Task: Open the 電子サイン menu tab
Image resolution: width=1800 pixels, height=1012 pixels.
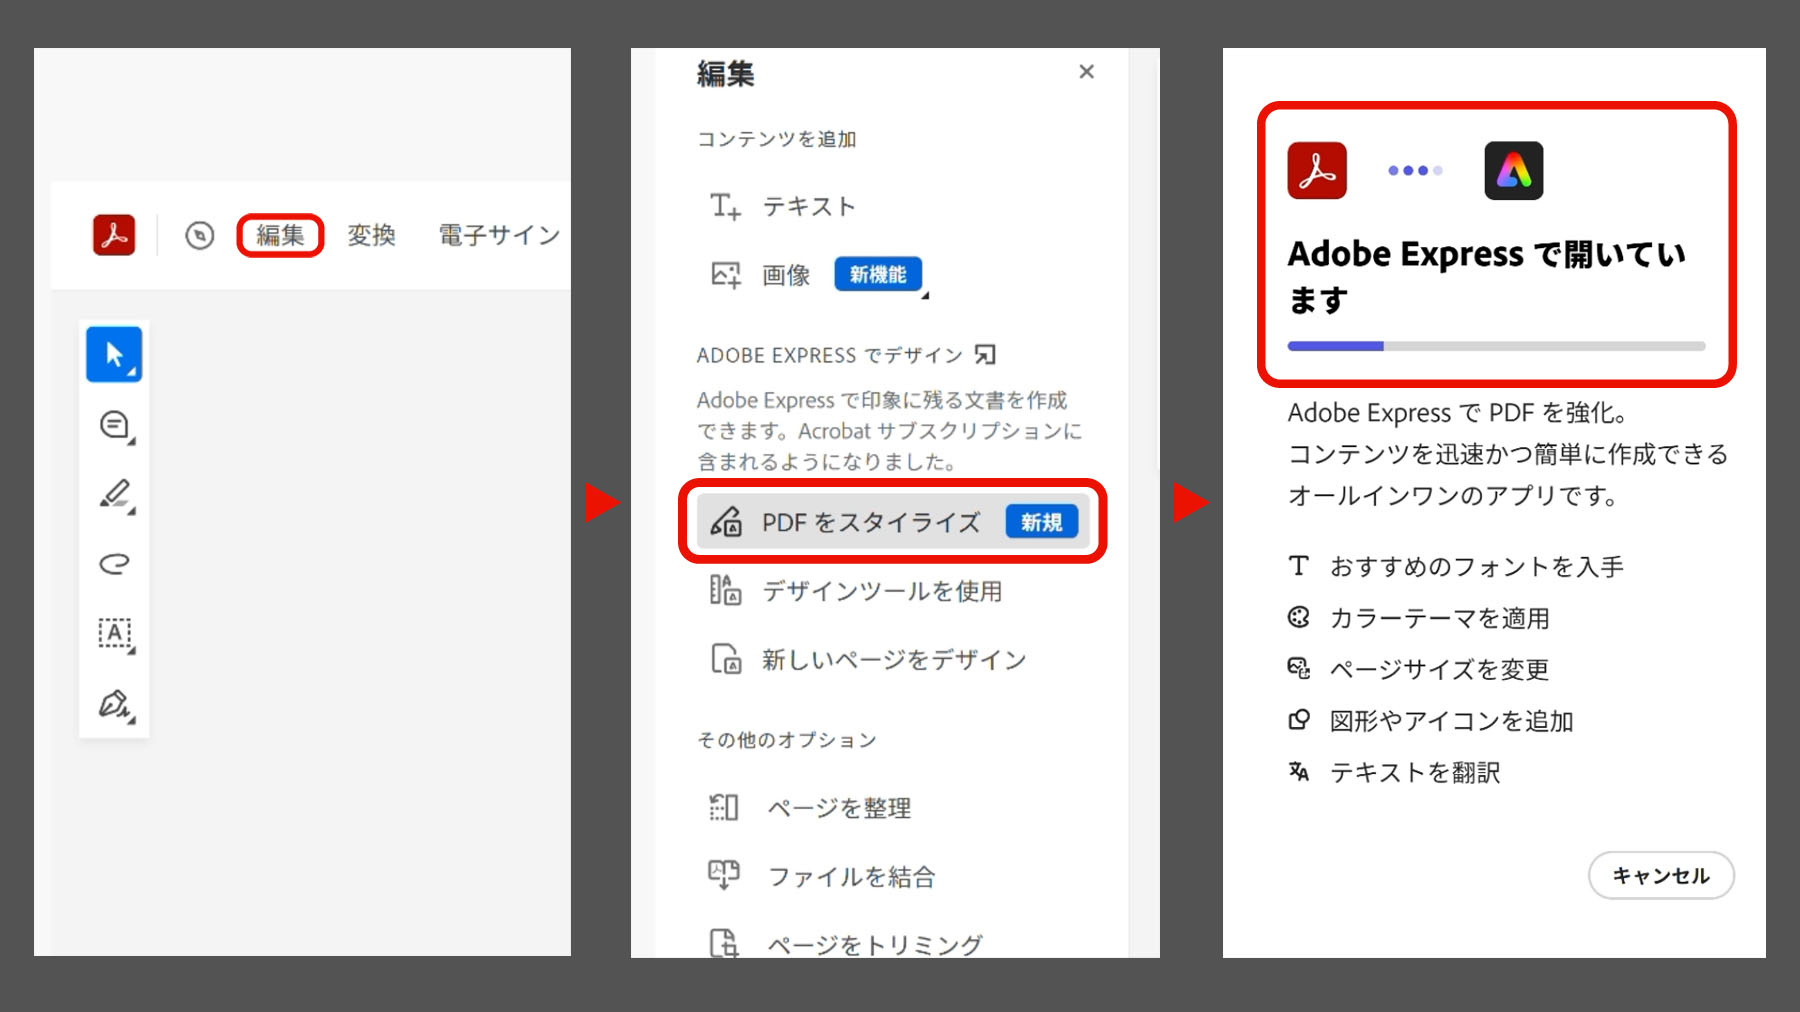Action: [499, 235]
